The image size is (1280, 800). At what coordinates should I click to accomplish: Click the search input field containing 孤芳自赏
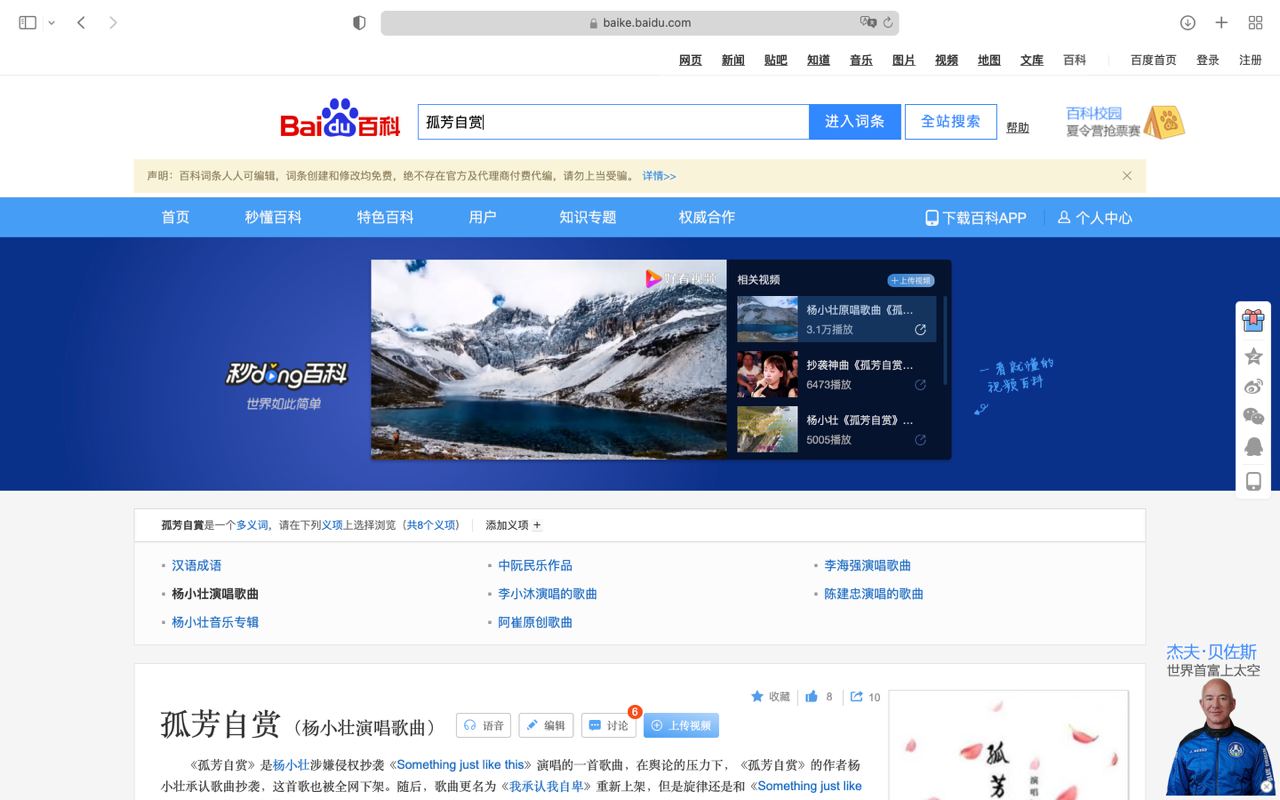(x=613, y=121)
